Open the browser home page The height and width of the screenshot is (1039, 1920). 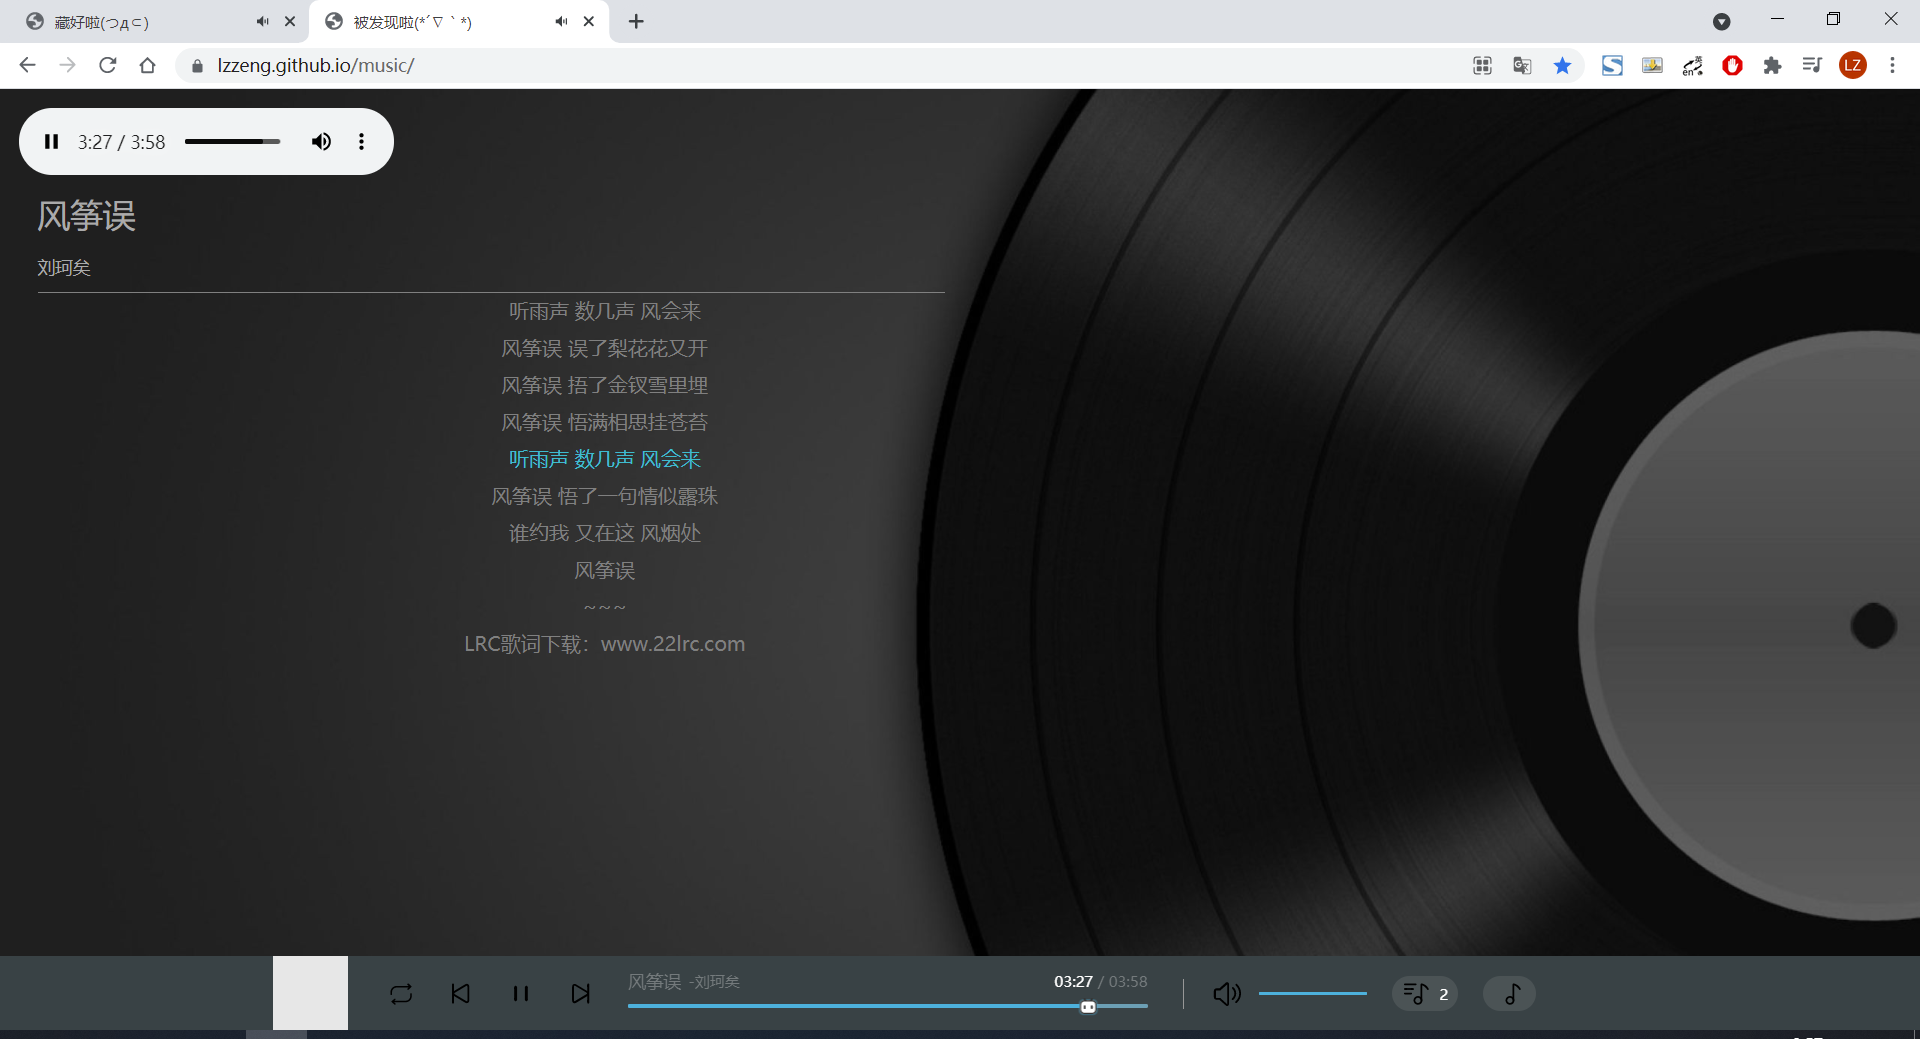pos(147,65)
